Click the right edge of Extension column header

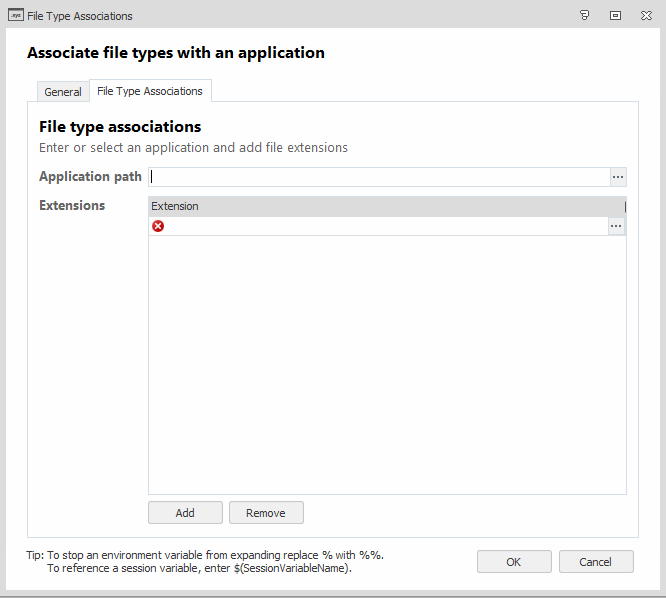(625, 206)
